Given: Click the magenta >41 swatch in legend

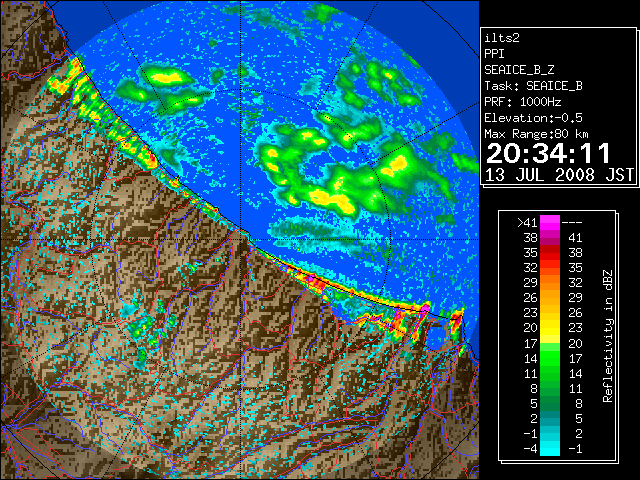Looking at the screenshot, I should tap(550, 222).
